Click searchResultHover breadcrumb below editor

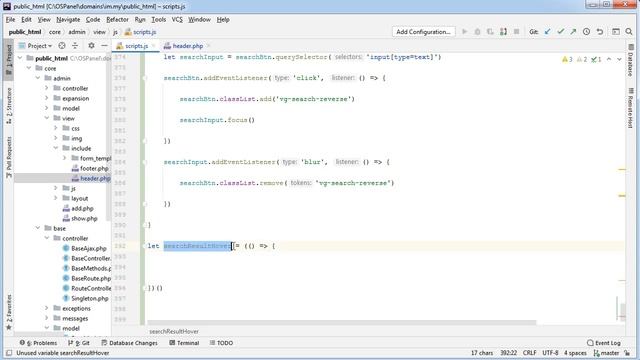[174, 331]
